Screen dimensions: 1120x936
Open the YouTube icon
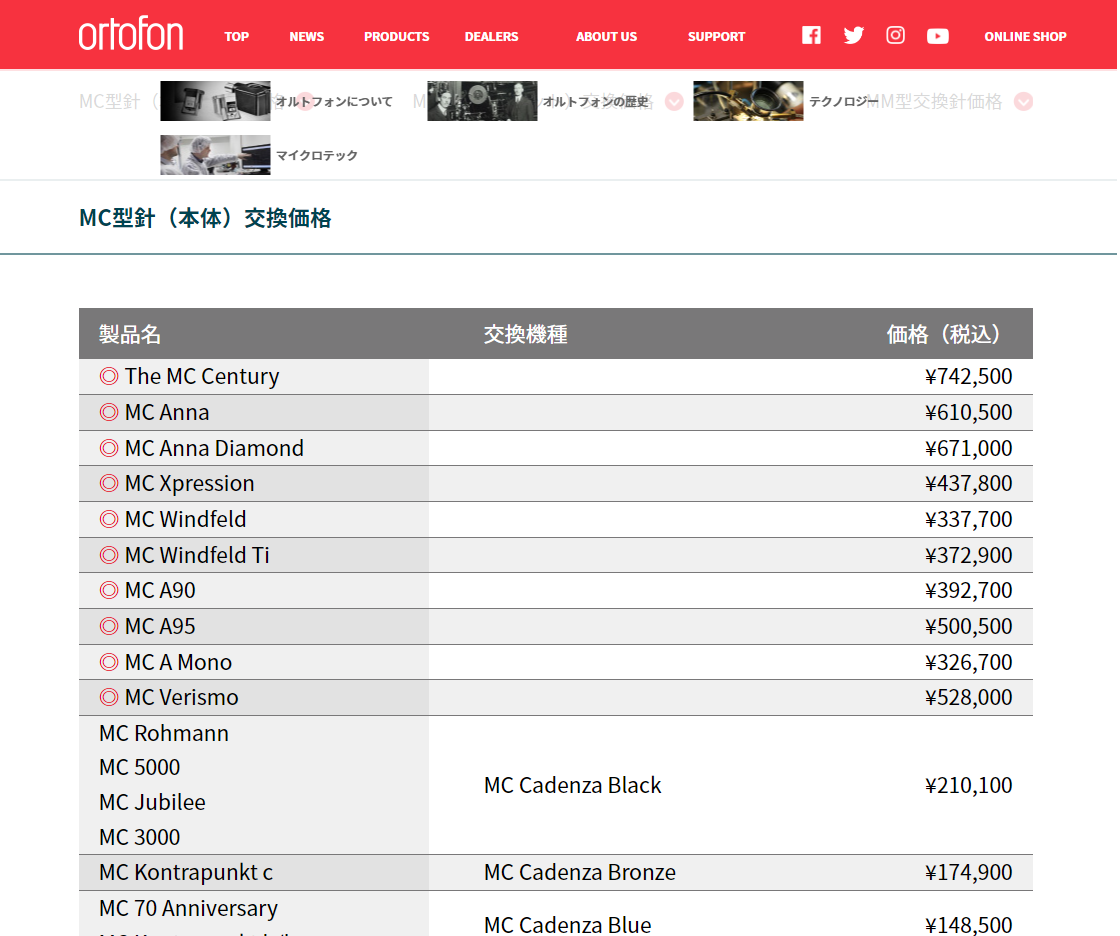937,36
